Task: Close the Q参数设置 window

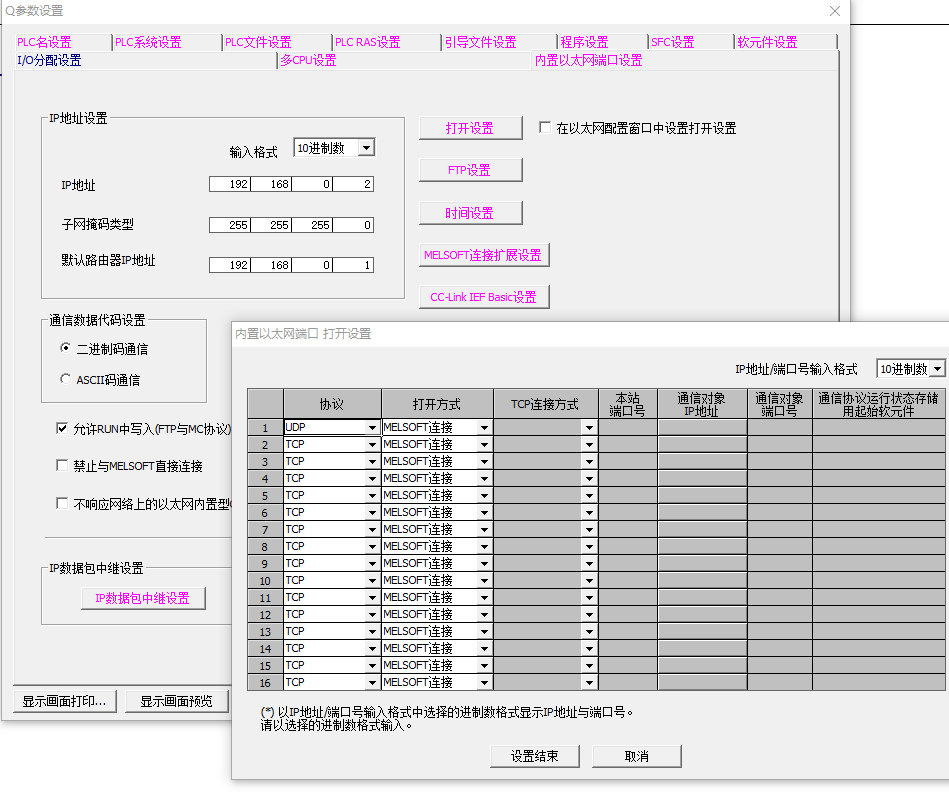Action: [x=835, y=11]
